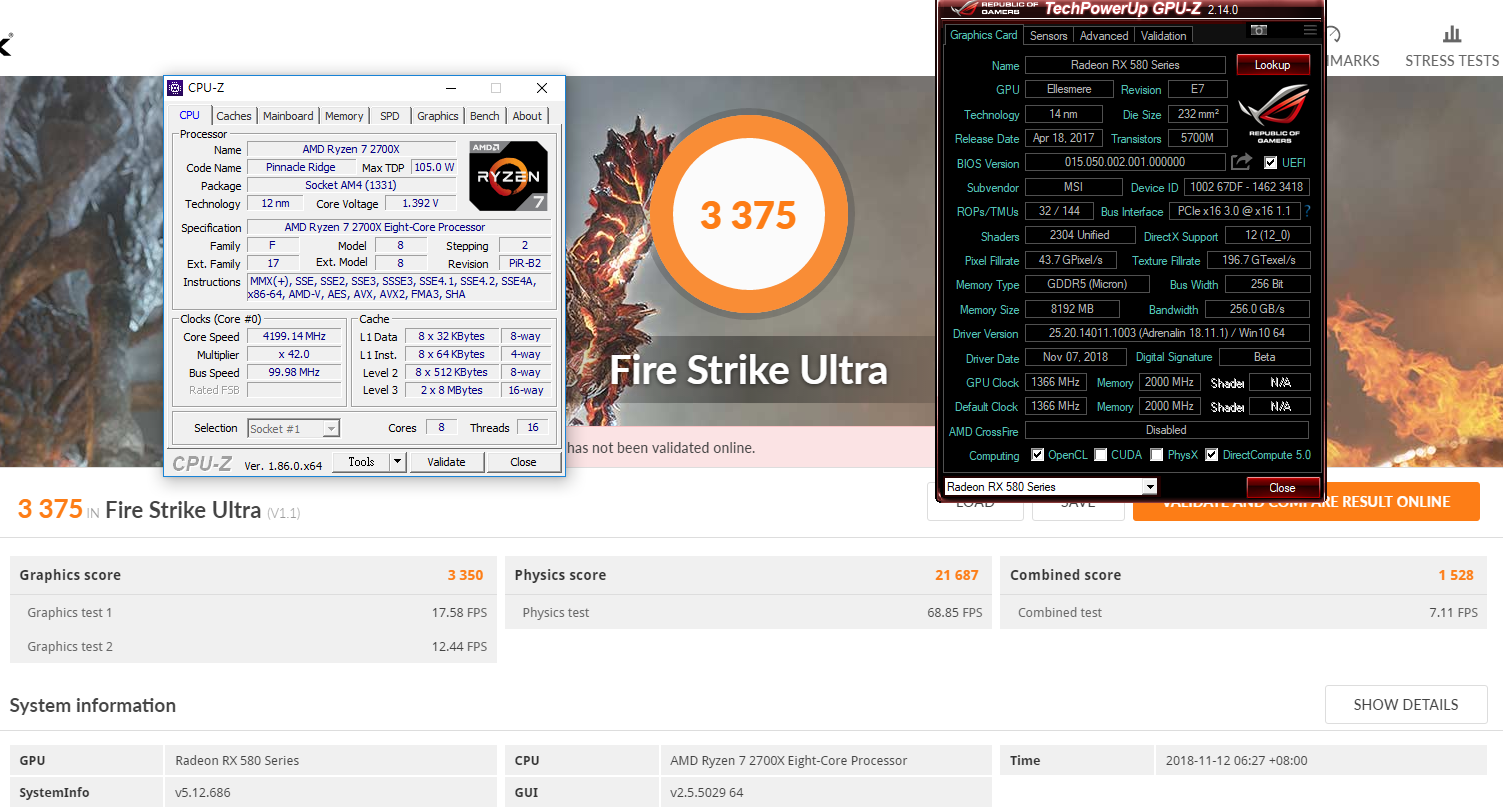1503x809 pixels.
Task: Click the GPU Clock value 1366 MHz
Action: 1056,382
